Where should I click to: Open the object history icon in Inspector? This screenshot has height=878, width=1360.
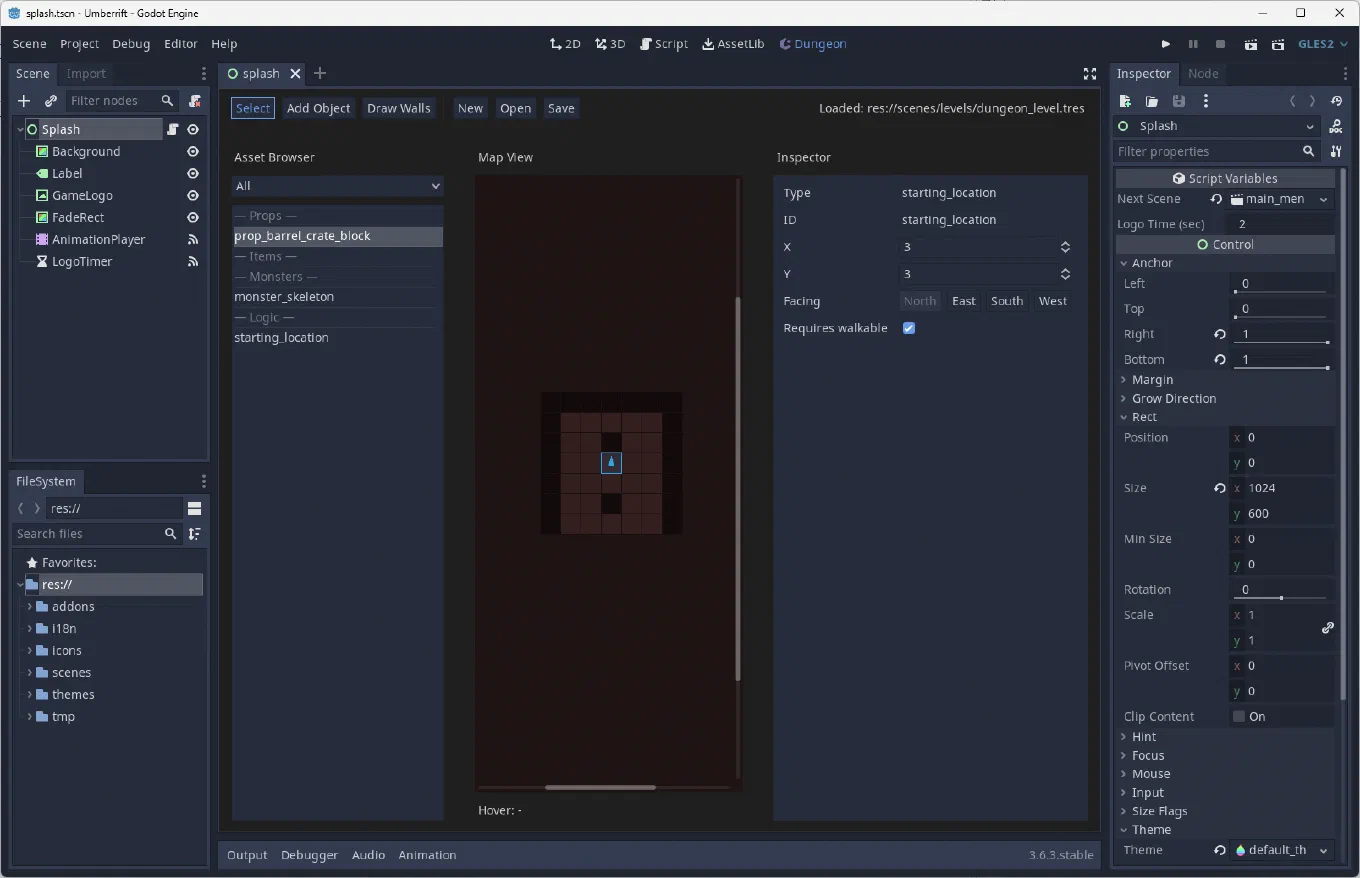(x=1337, y=101)
